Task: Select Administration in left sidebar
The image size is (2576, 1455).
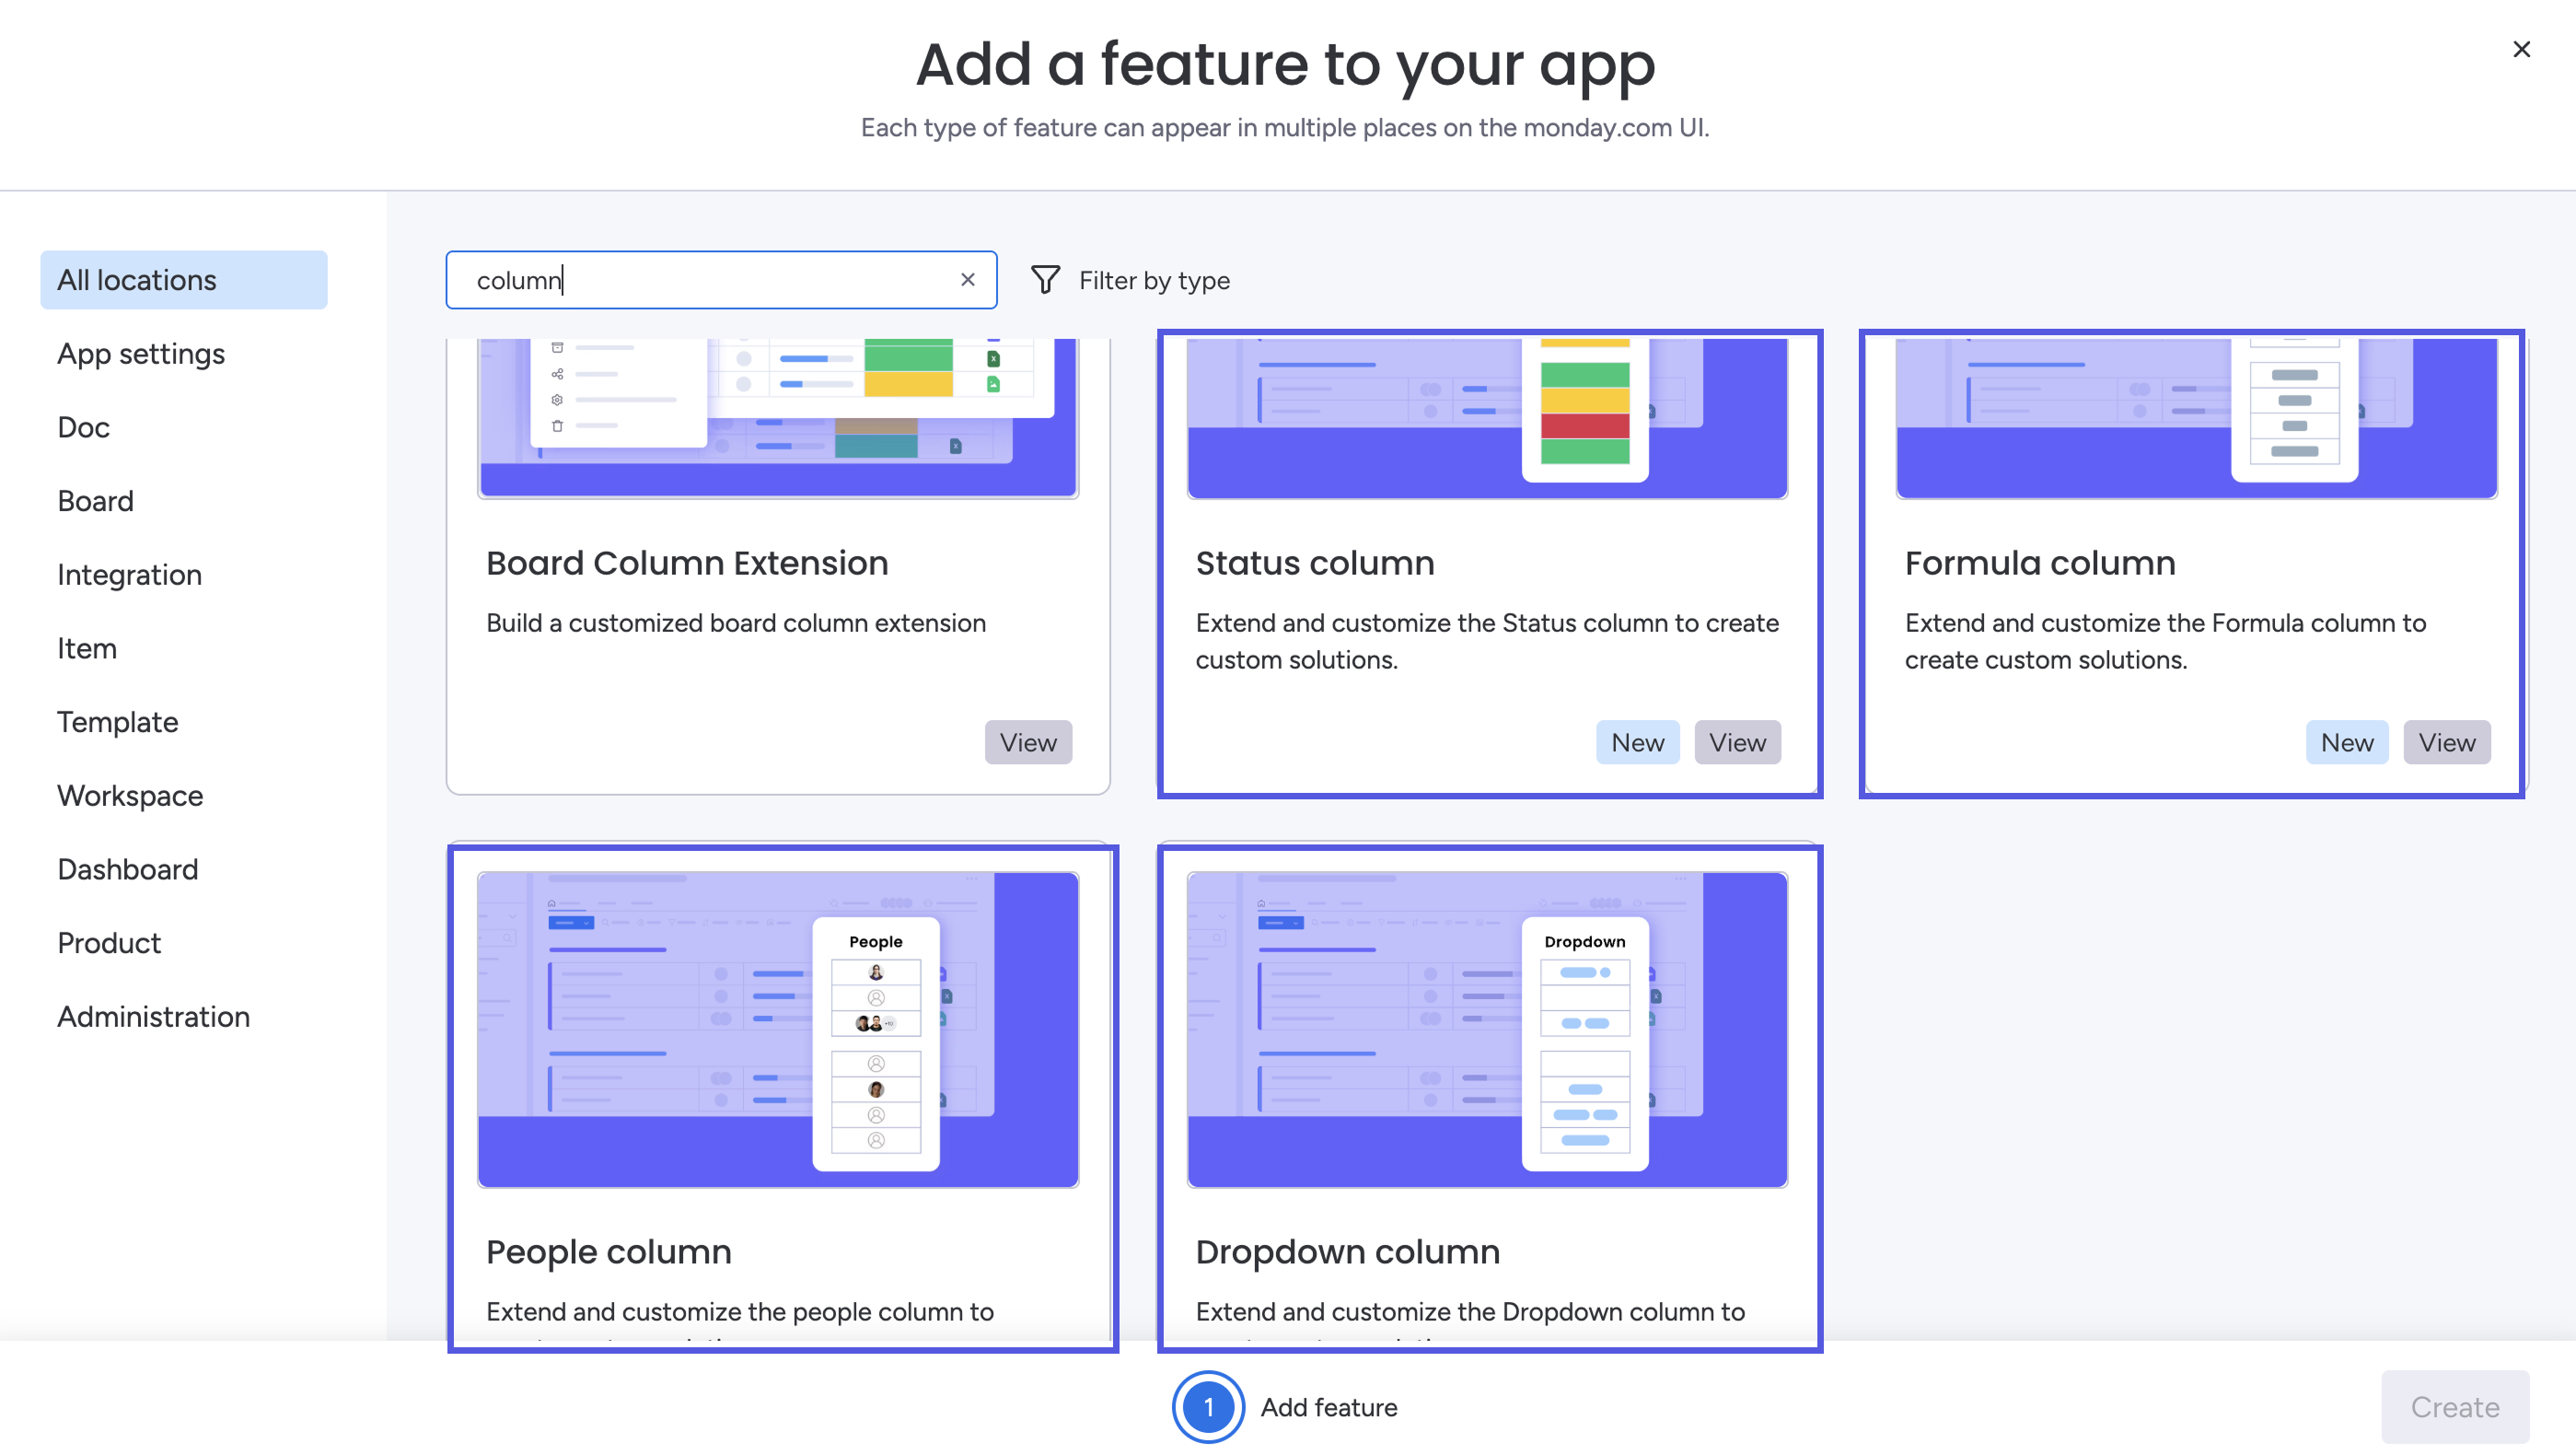Action: pyautogui.click(x=153, y=1016)
